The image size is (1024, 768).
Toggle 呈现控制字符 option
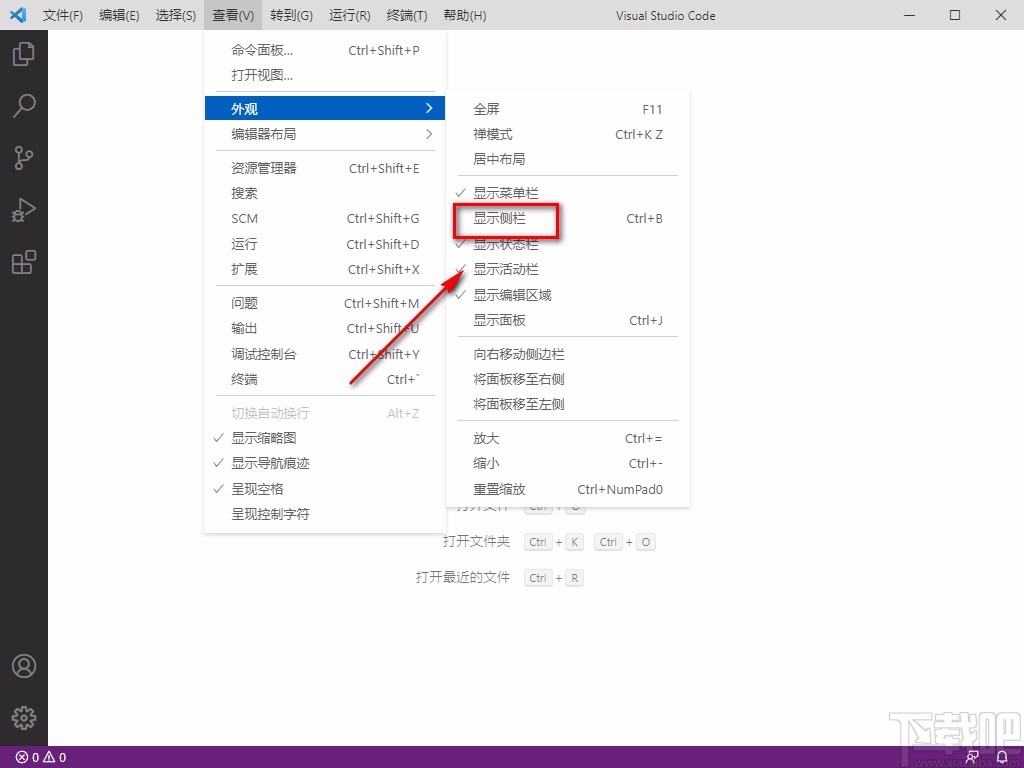point(325,515)
